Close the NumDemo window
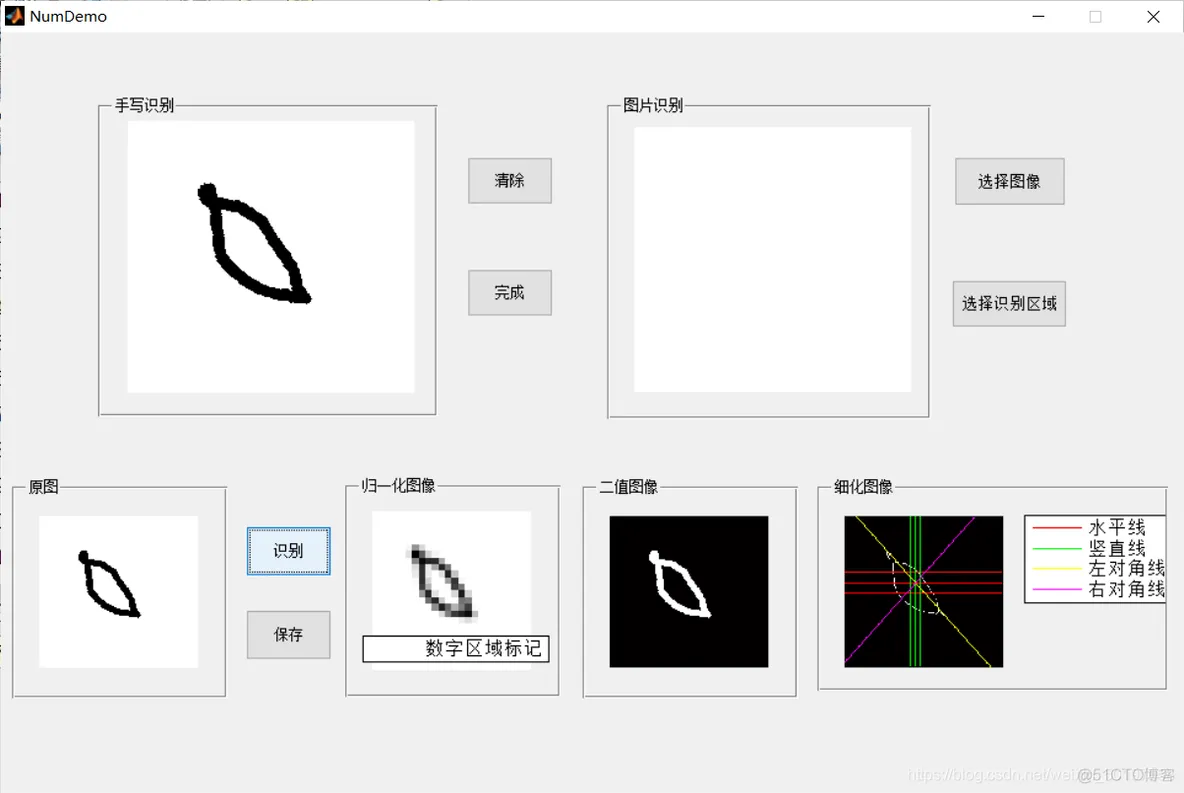The image size is (1184, 793). pyautogui.click(x=1153, y=17)
